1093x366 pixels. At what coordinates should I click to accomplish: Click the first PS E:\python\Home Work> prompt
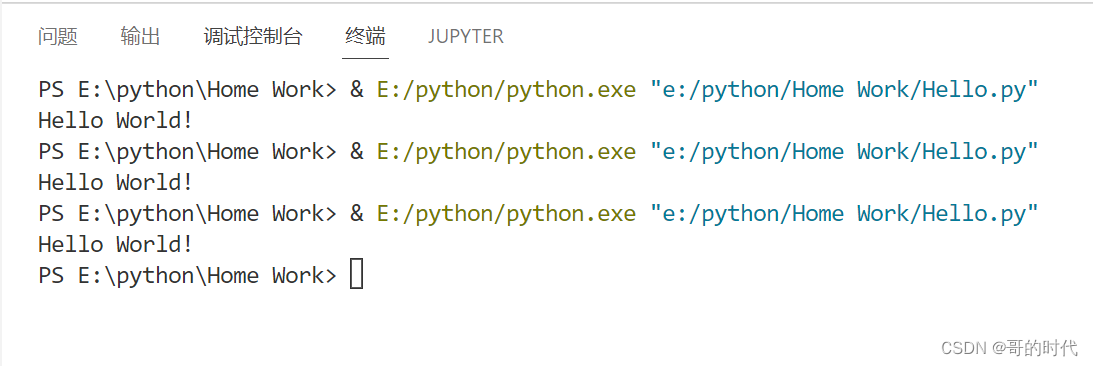click(x=188, y=90)
